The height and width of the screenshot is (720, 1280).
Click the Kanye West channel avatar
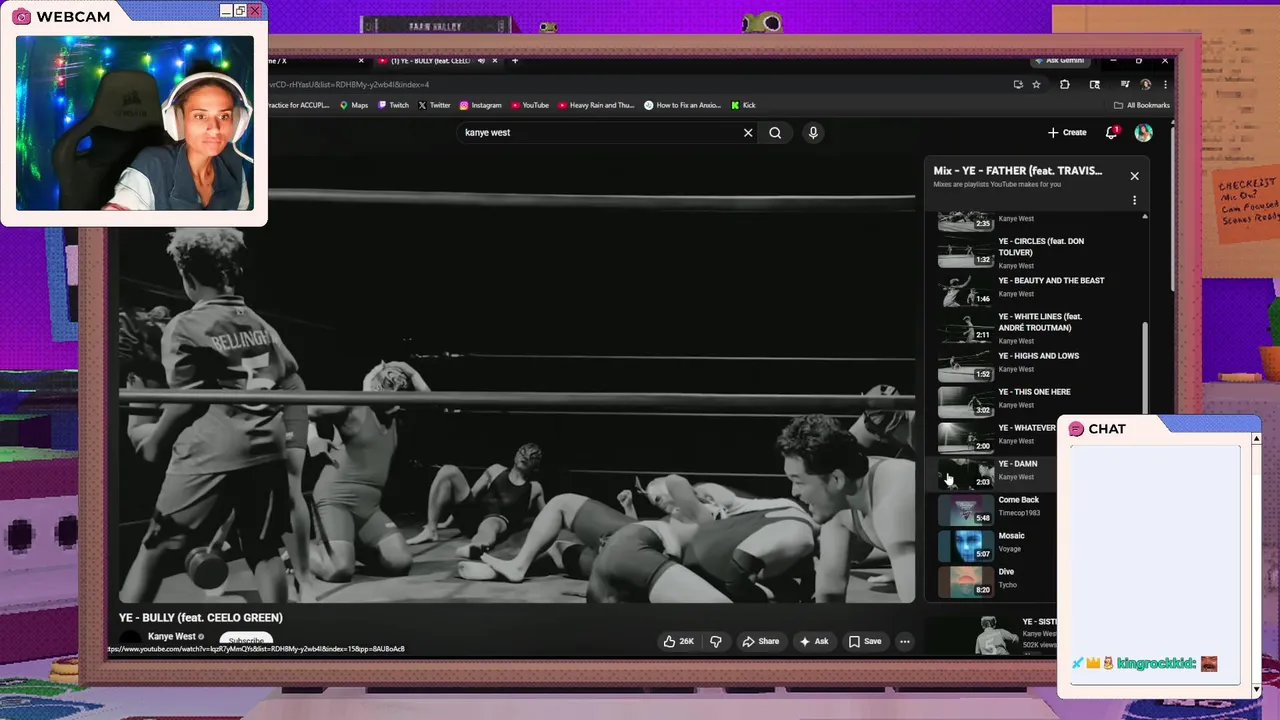click(130, 638)
